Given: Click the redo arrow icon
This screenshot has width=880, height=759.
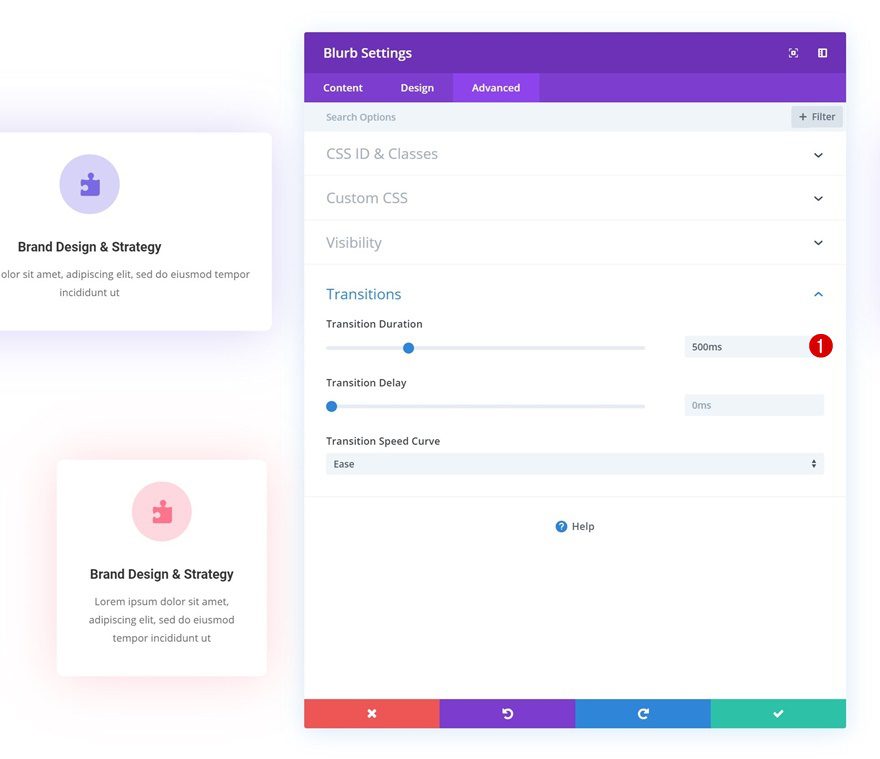Looking at the screenshot, I should tap(642, 713).
